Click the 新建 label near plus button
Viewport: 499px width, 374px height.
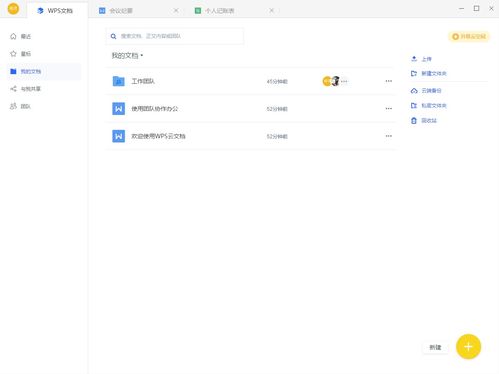(x=435, y=347)
